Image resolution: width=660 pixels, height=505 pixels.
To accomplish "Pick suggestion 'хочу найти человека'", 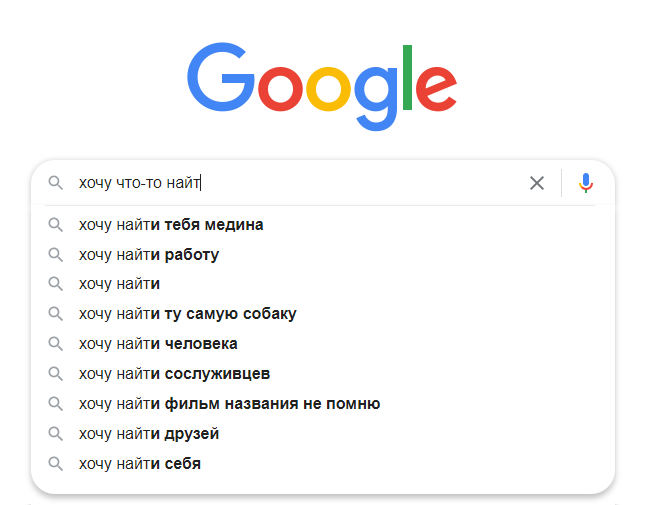I will (x=322, y=344).
